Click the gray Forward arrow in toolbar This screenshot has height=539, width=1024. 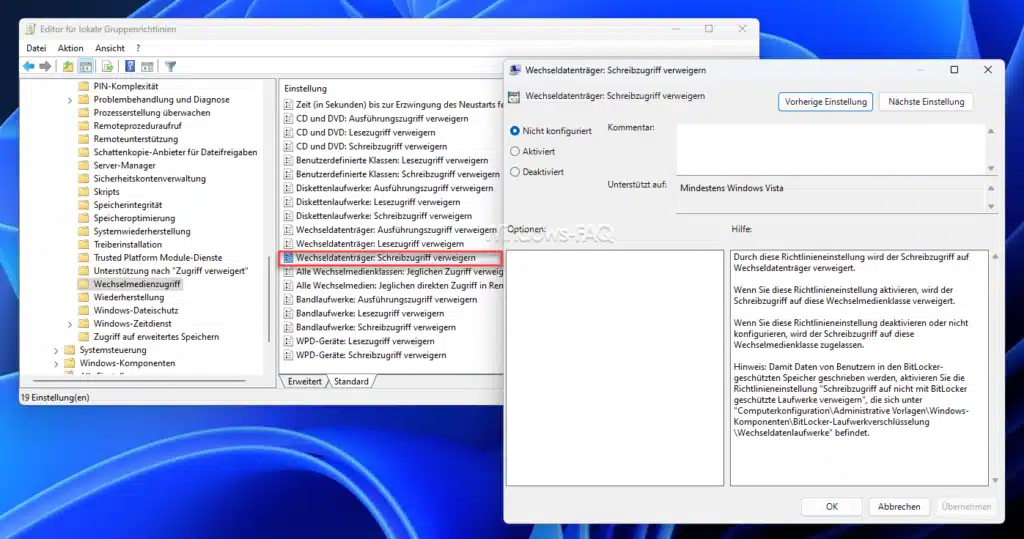tap(45, 66)
